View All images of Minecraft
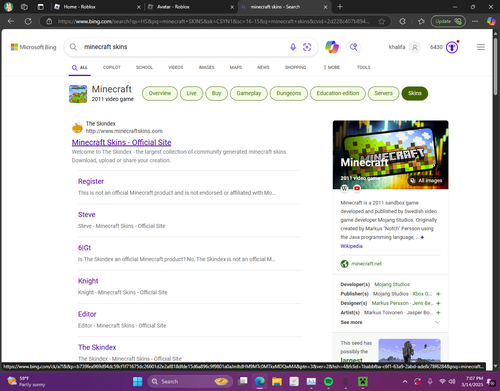The height and width of the screenshot is (391, 500). (x=426, y=181)
